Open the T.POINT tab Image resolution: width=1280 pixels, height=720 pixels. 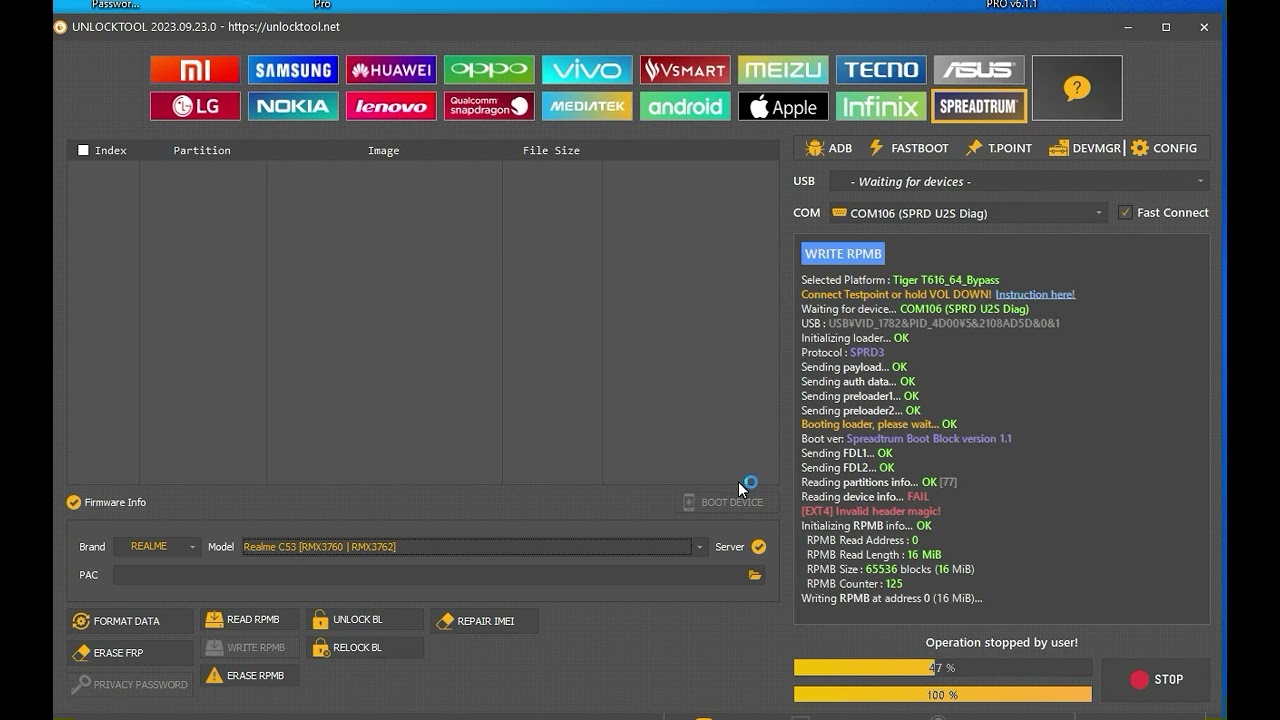(999, 148)
